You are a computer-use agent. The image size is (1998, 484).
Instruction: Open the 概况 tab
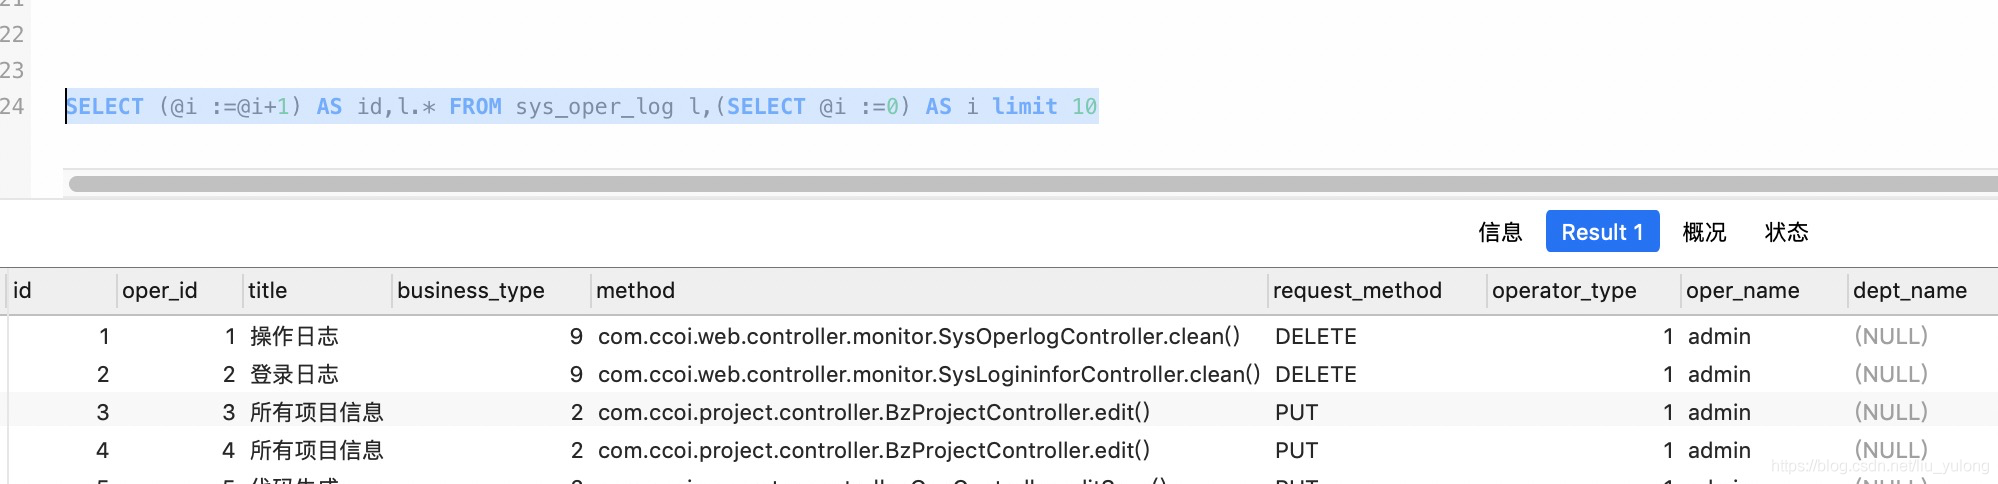click(1703, 232)
